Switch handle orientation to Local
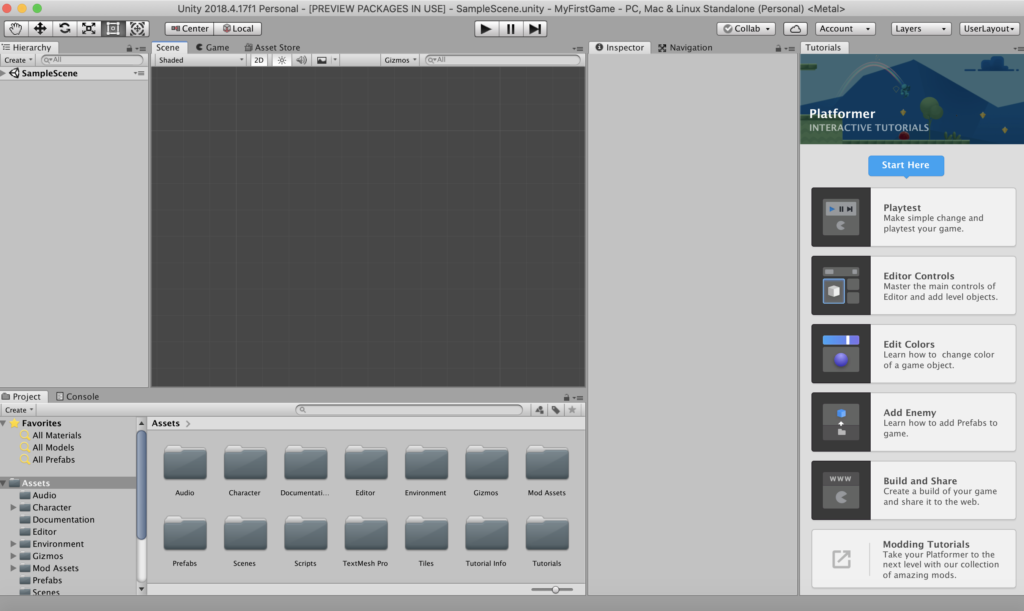 point(237,28)
